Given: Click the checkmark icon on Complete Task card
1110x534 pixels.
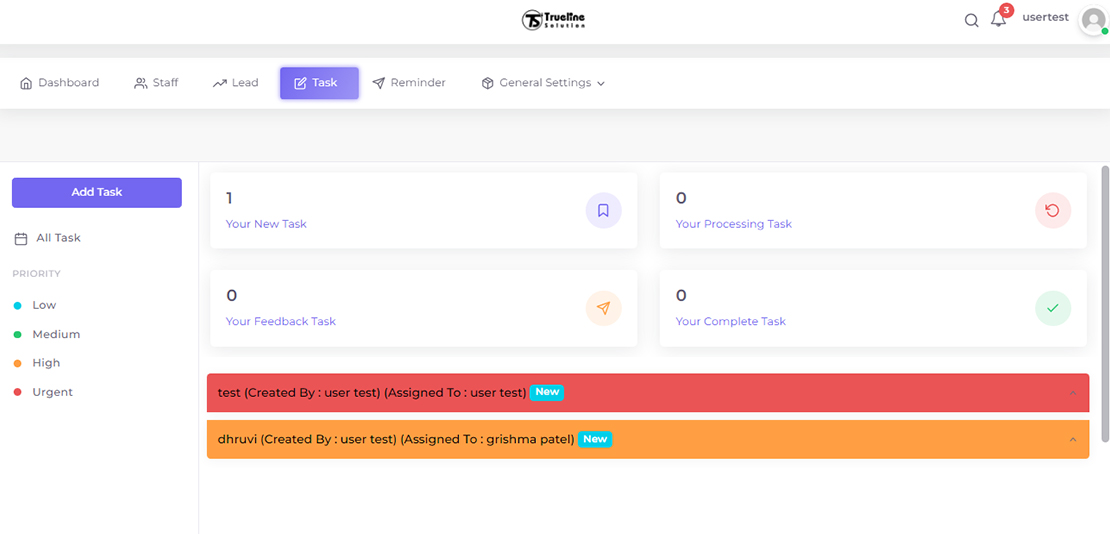Looking at the screenshot, I should (x=1052, y=308).
